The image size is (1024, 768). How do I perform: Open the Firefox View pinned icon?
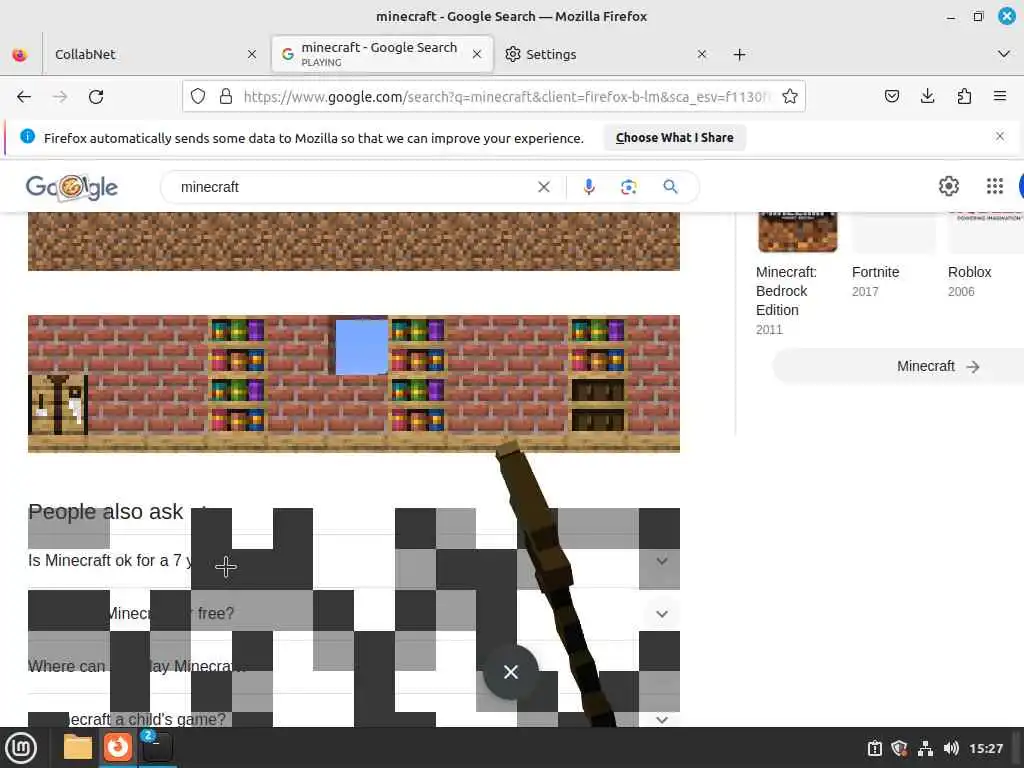coord(20,55)
